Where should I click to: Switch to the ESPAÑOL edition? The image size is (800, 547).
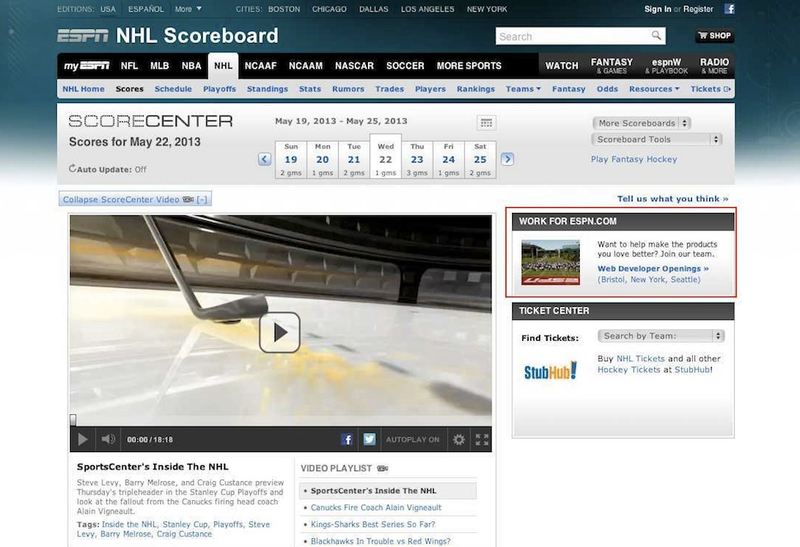146,9
